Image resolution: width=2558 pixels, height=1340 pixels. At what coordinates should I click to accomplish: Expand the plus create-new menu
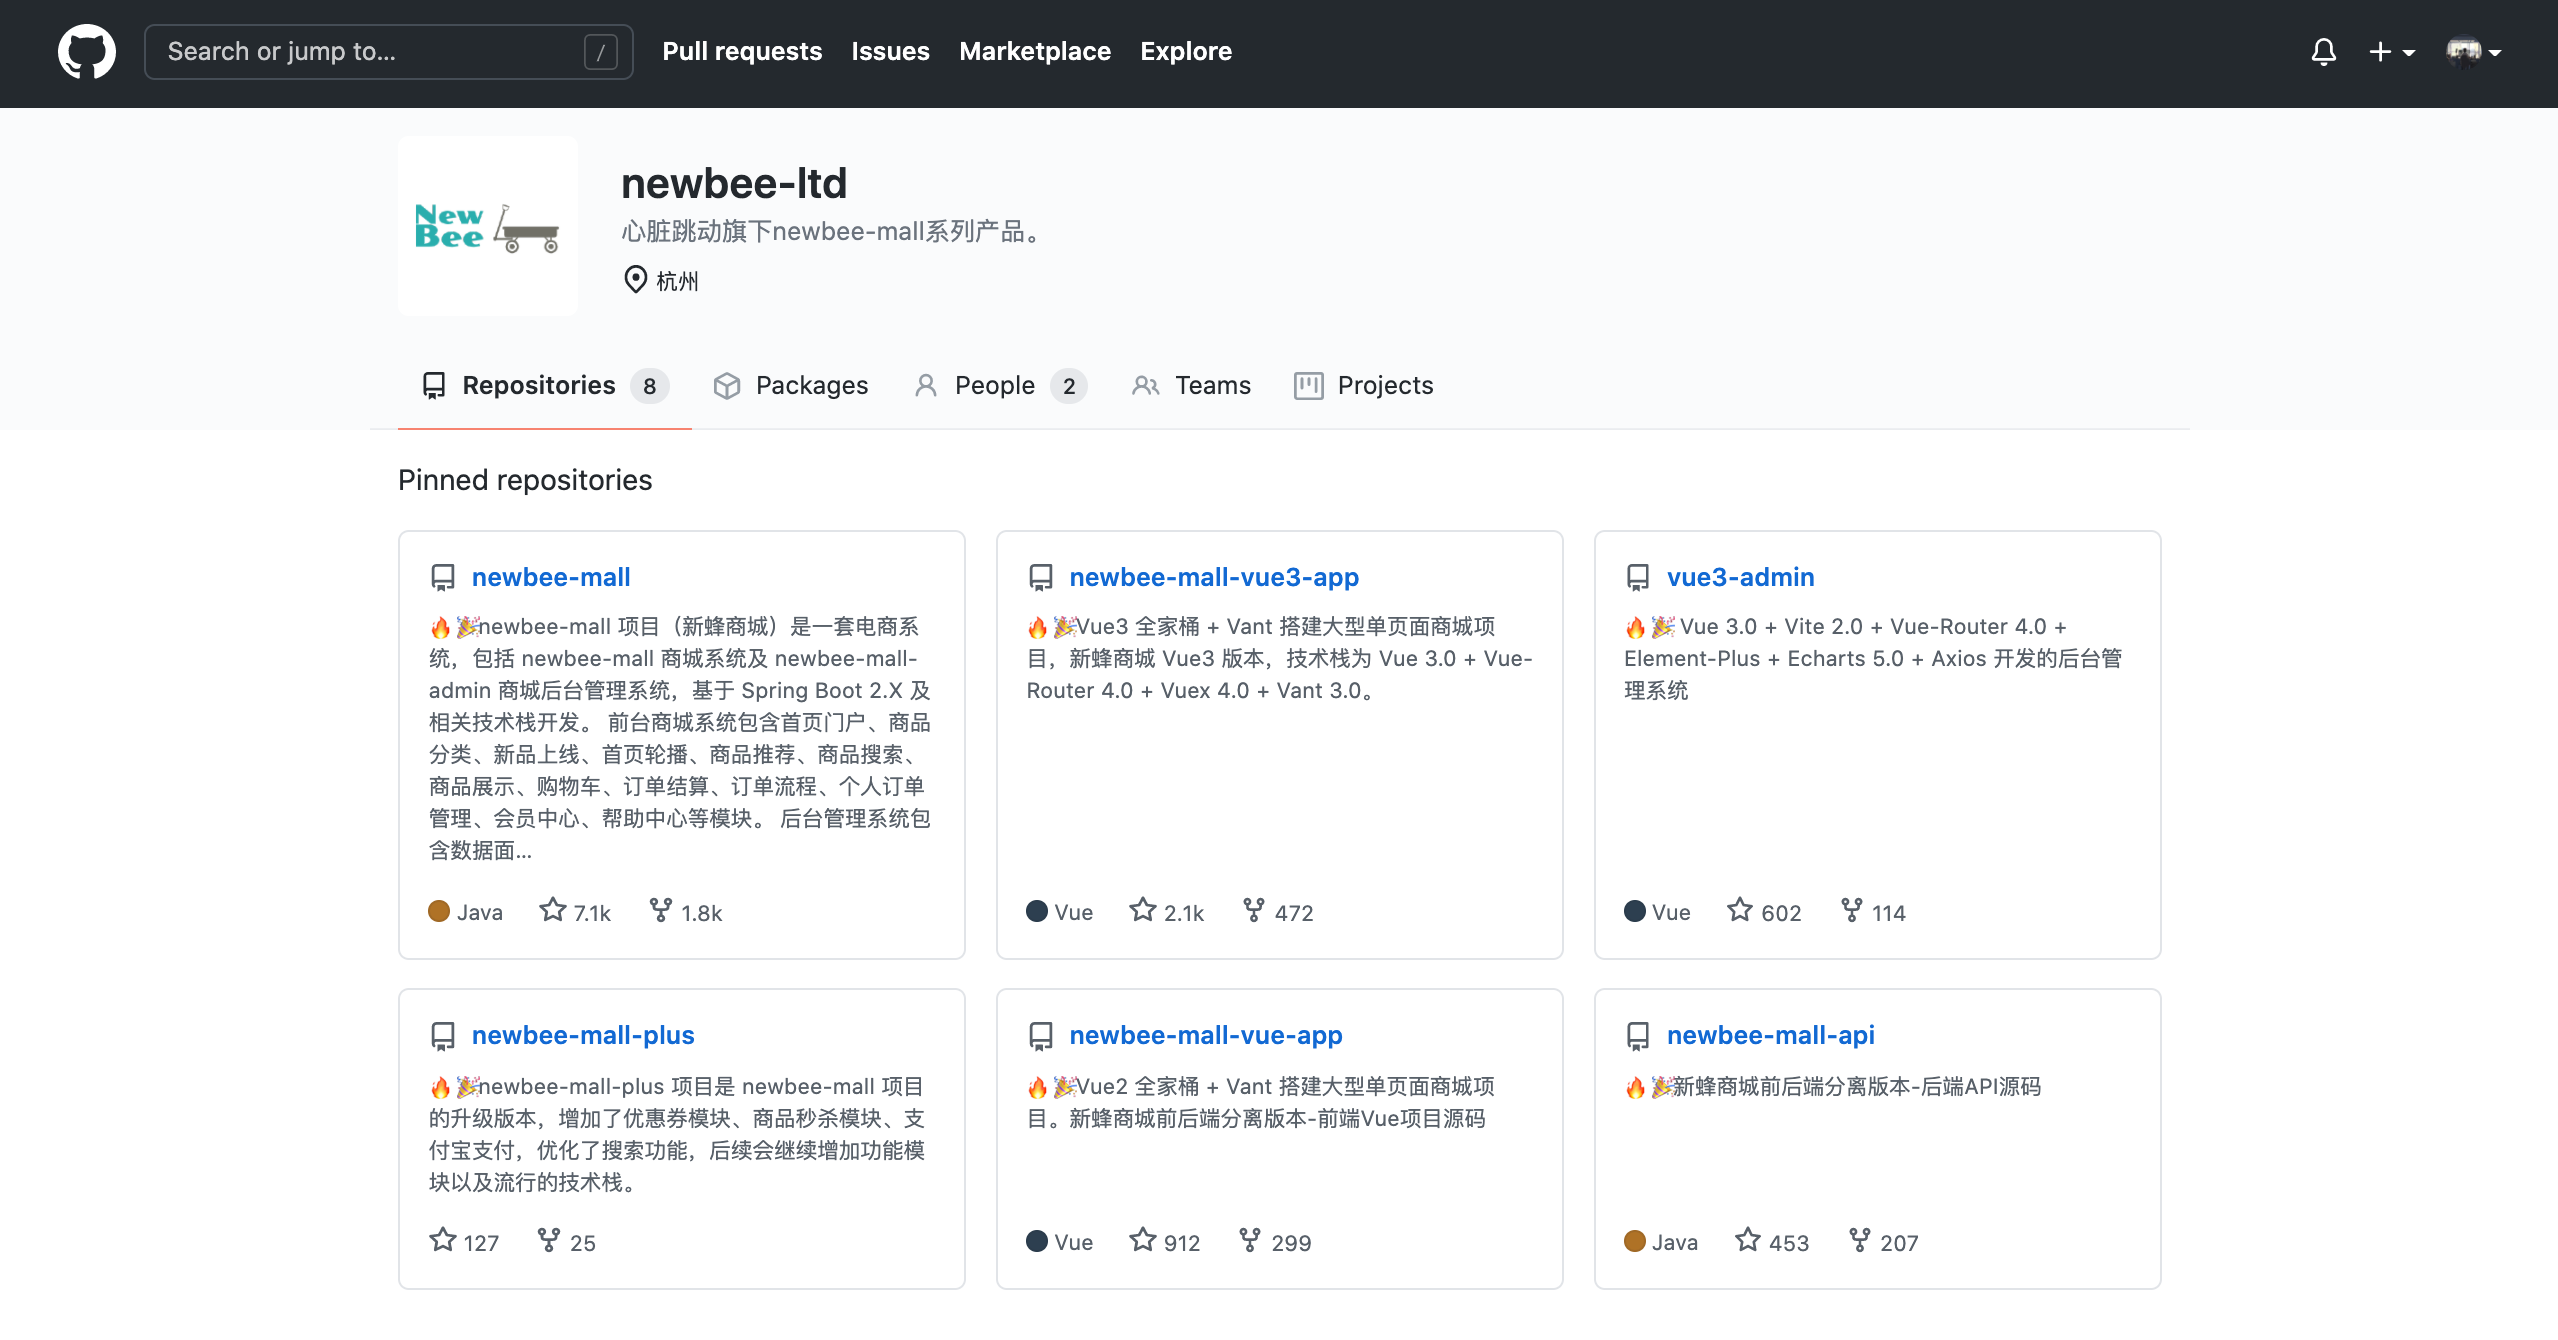(x=2391, y=51)
